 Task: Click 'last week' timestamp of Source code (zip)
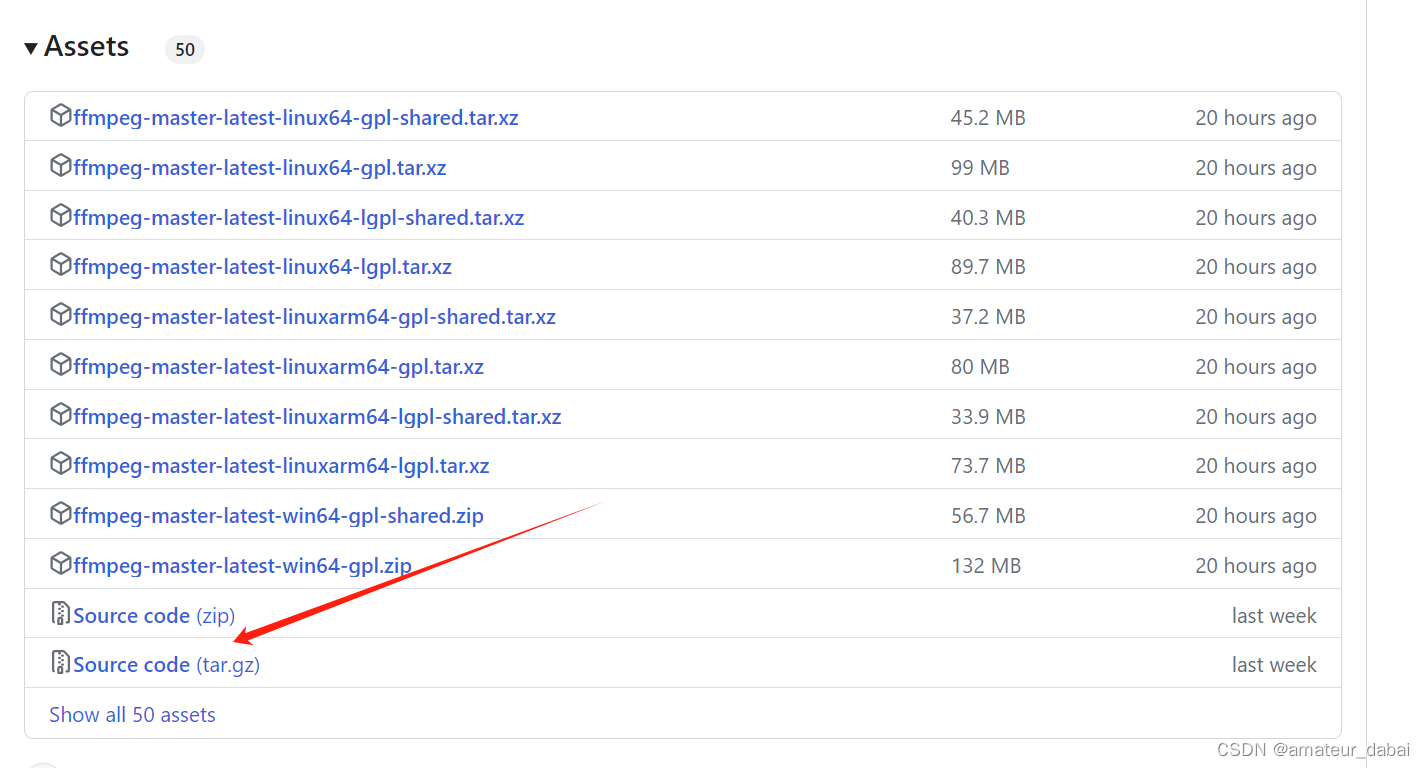[x=1274, y=616]
